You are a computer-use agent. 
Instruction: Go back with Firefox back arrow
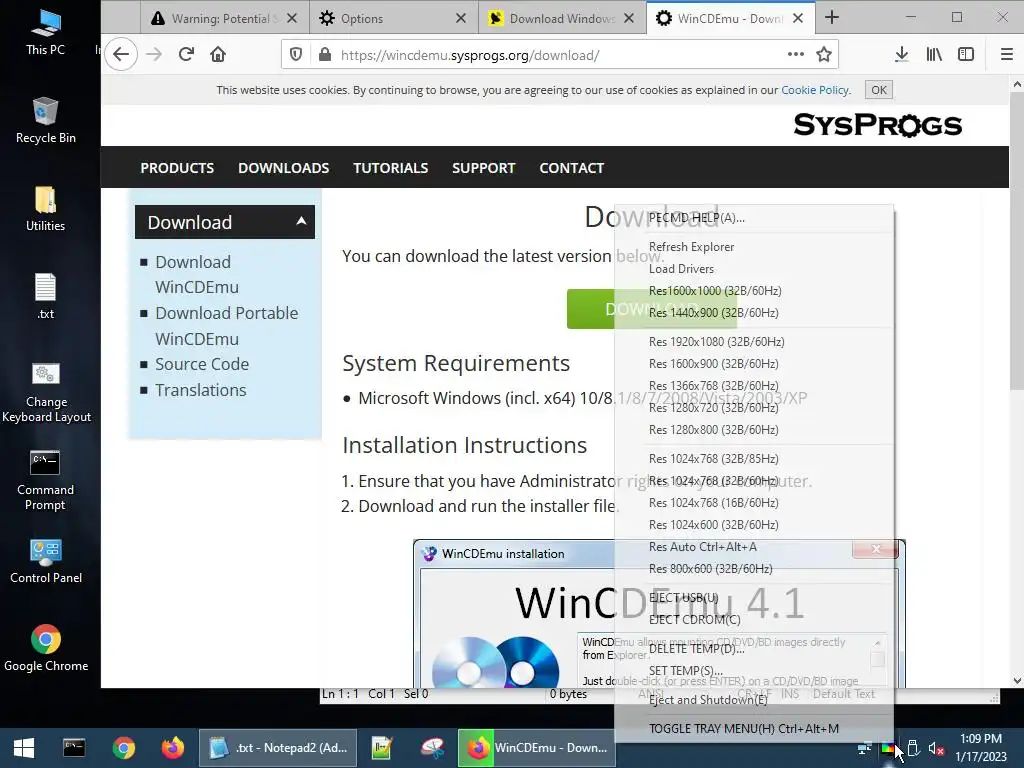point(121,54)
